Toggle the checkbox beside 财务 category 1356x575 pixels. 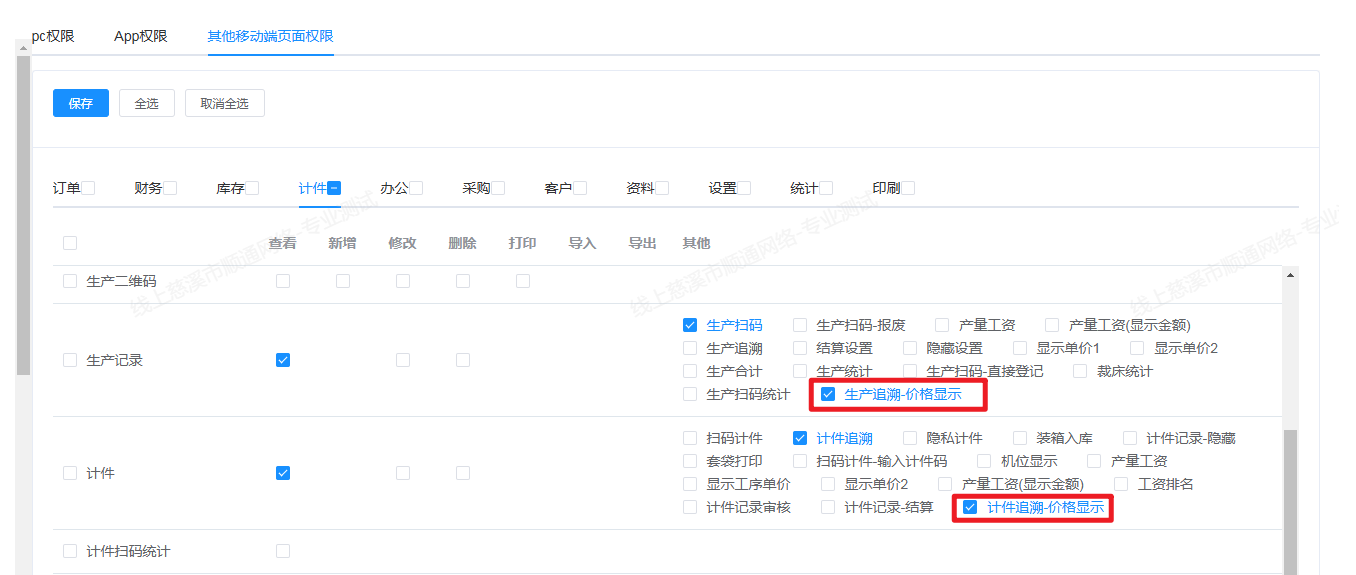pyautogui.click(x=170, y=188)
